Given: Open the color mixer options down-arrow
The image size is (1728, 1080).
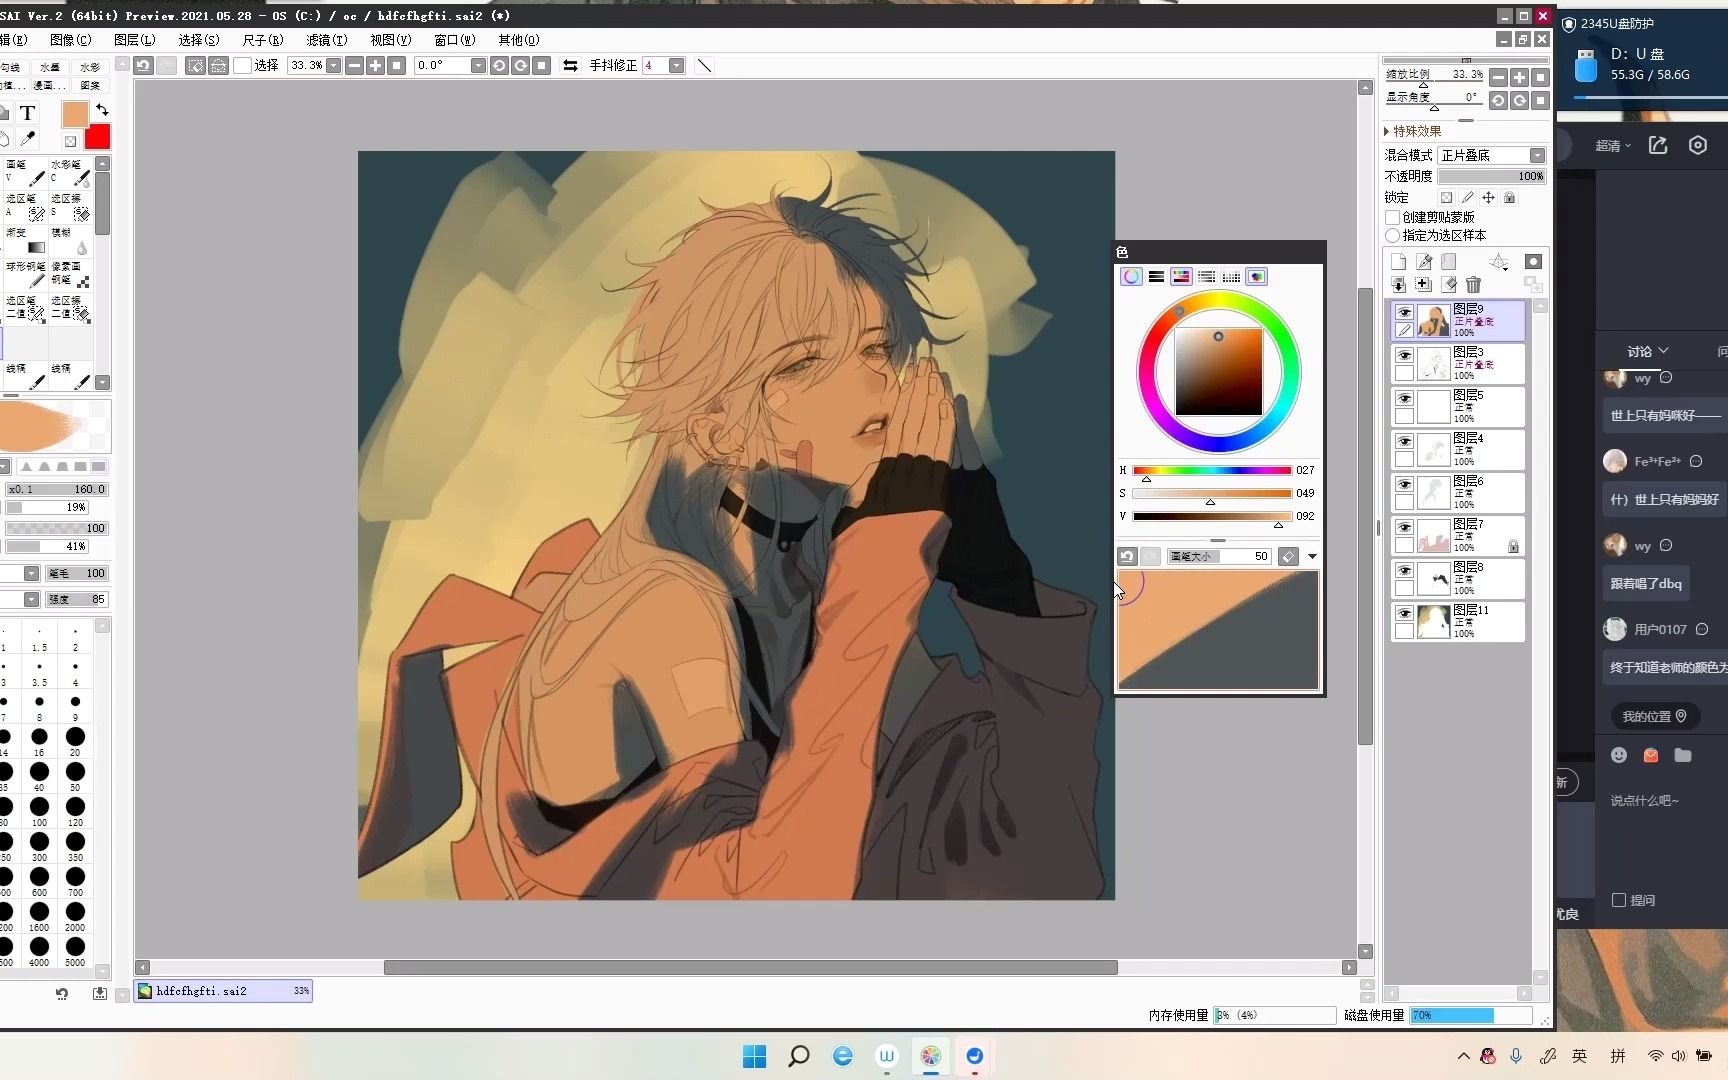Looking at the screenshot, I should pos(1312,556).
